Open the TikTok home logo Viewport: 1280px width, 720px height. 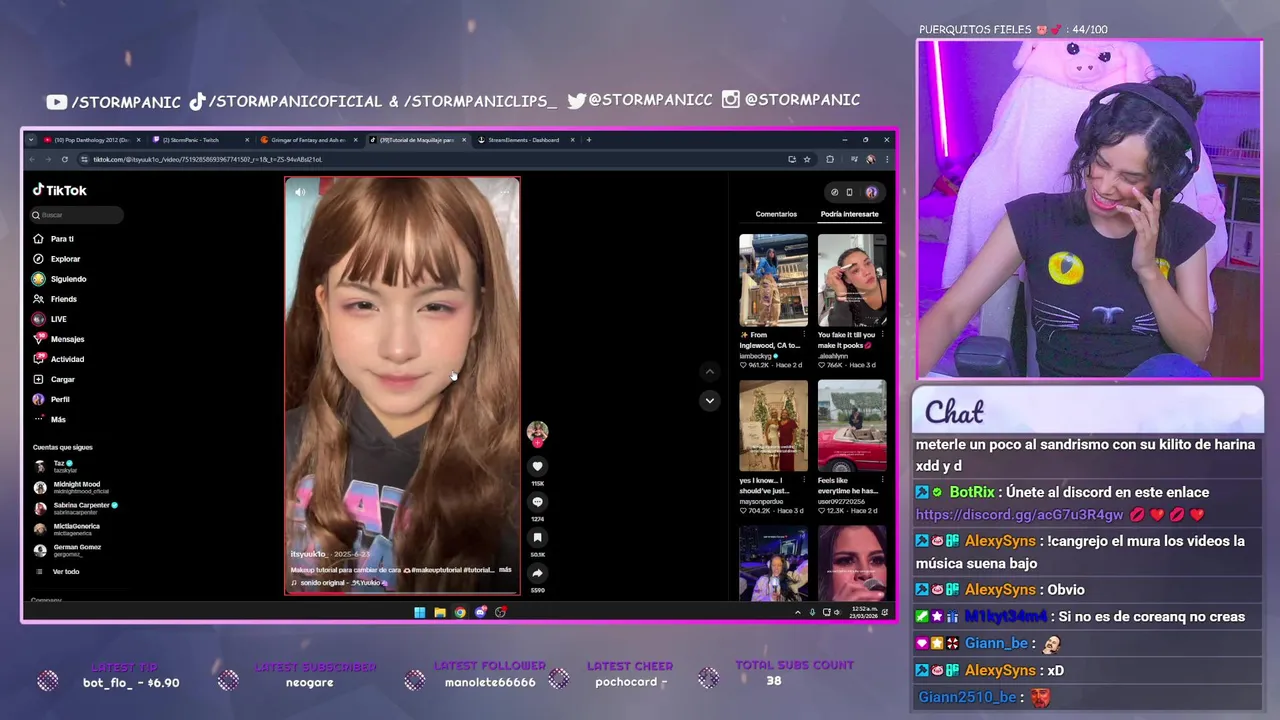(x=60, y=190)
